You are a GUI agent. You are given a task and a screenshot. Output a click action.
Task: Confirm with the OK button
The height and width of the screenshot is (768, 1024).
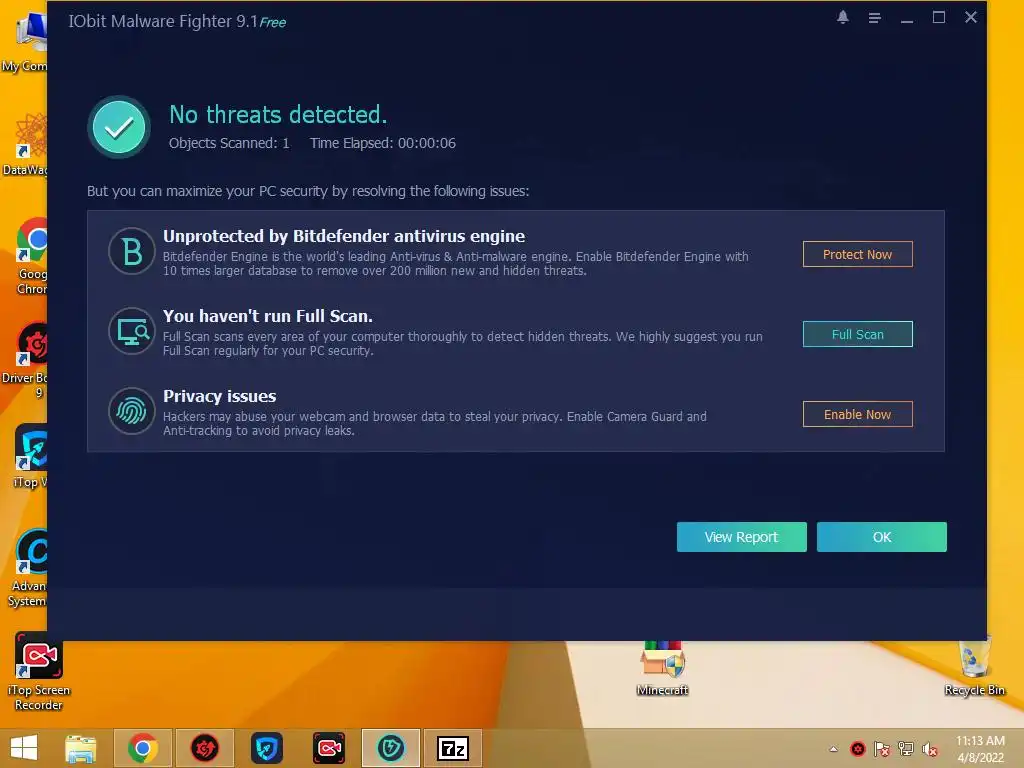(882, 537)
